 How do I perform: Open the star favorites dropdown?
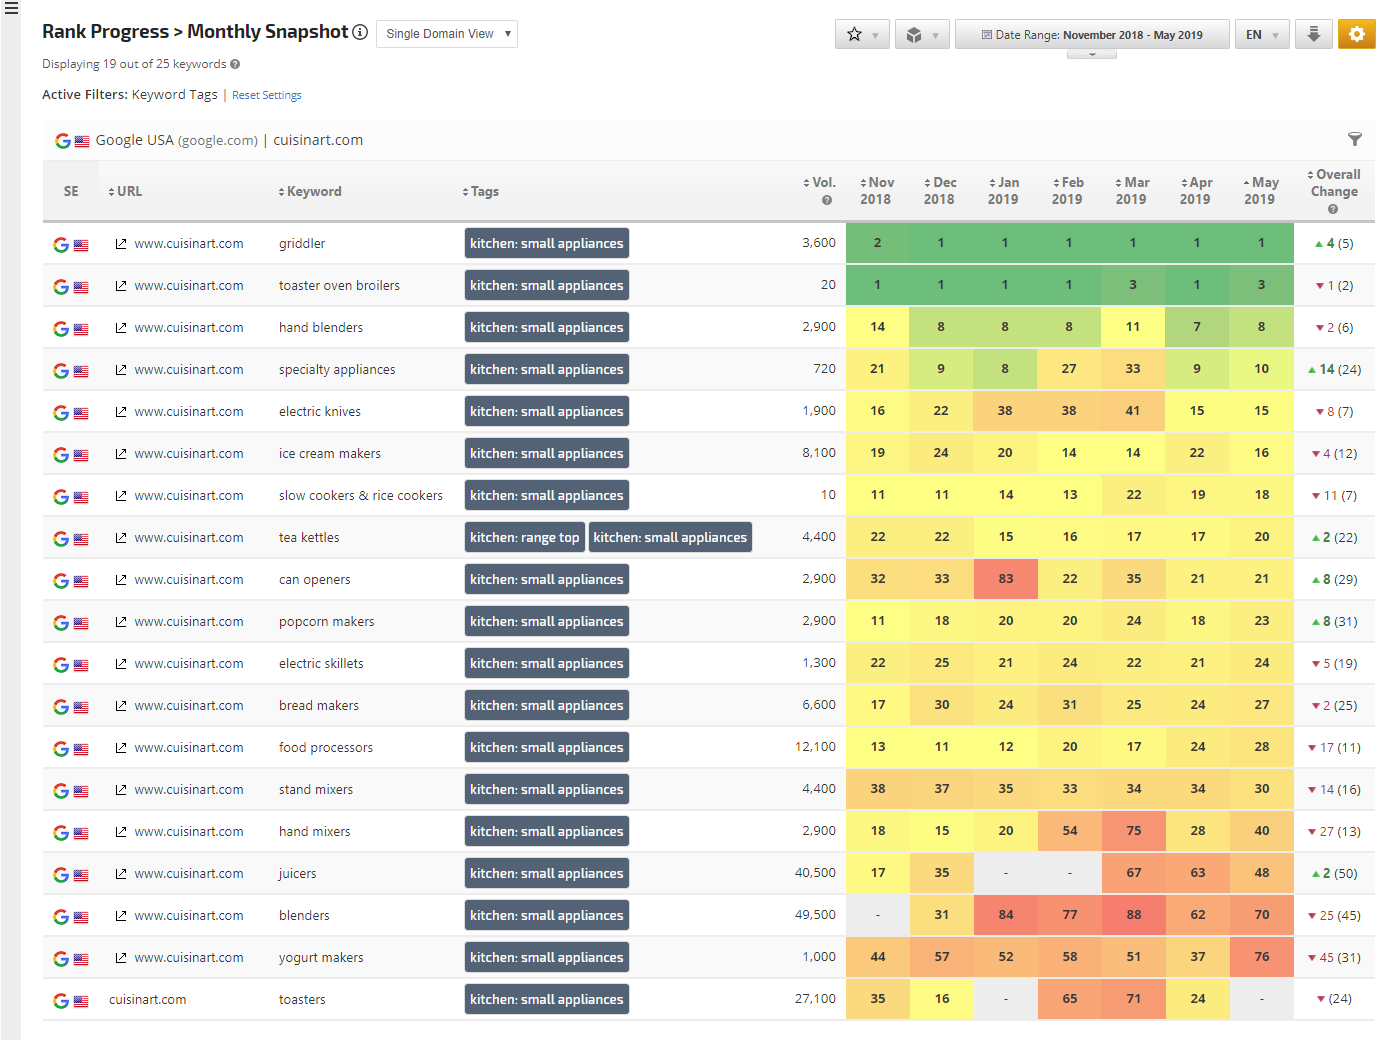862,34
